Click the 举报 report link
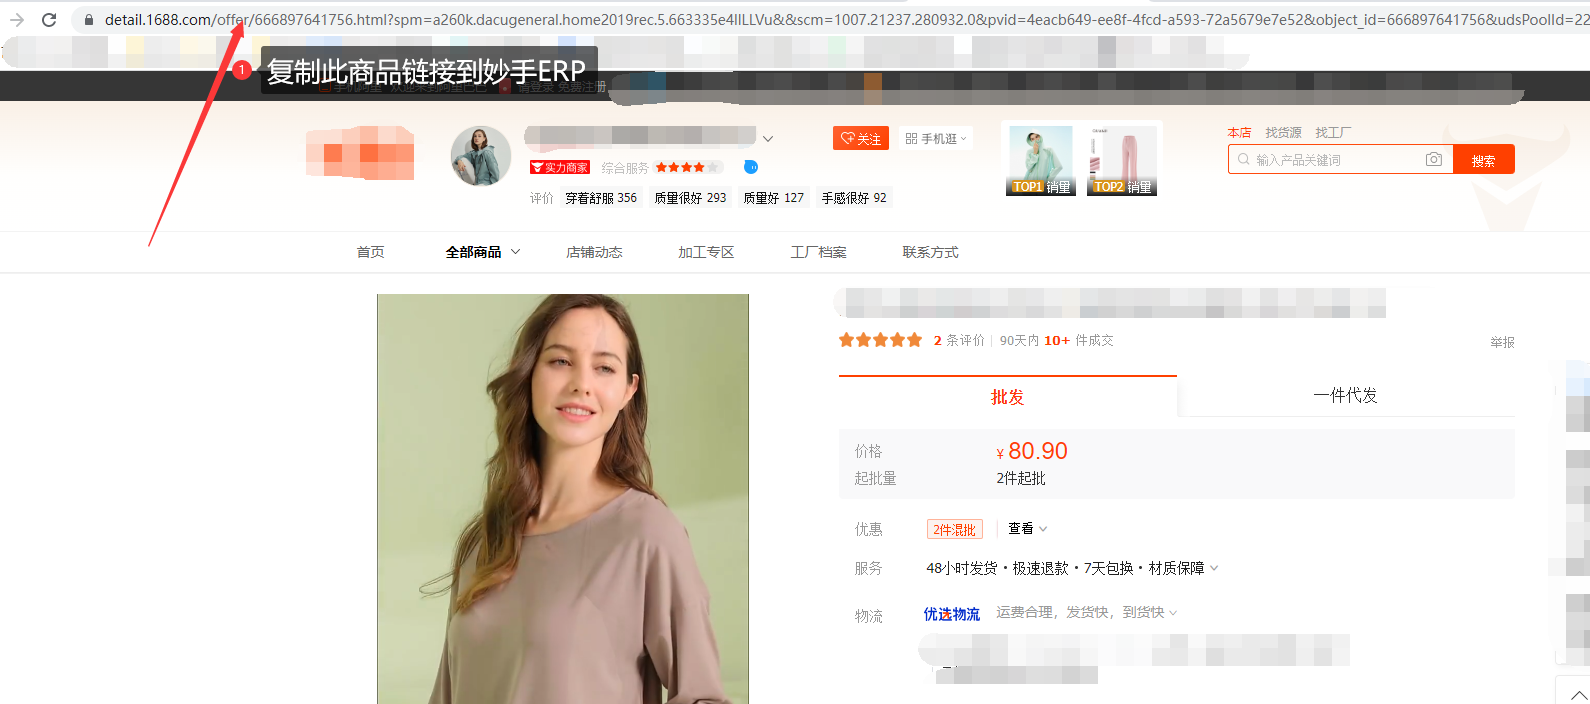 coord(1502,342)
